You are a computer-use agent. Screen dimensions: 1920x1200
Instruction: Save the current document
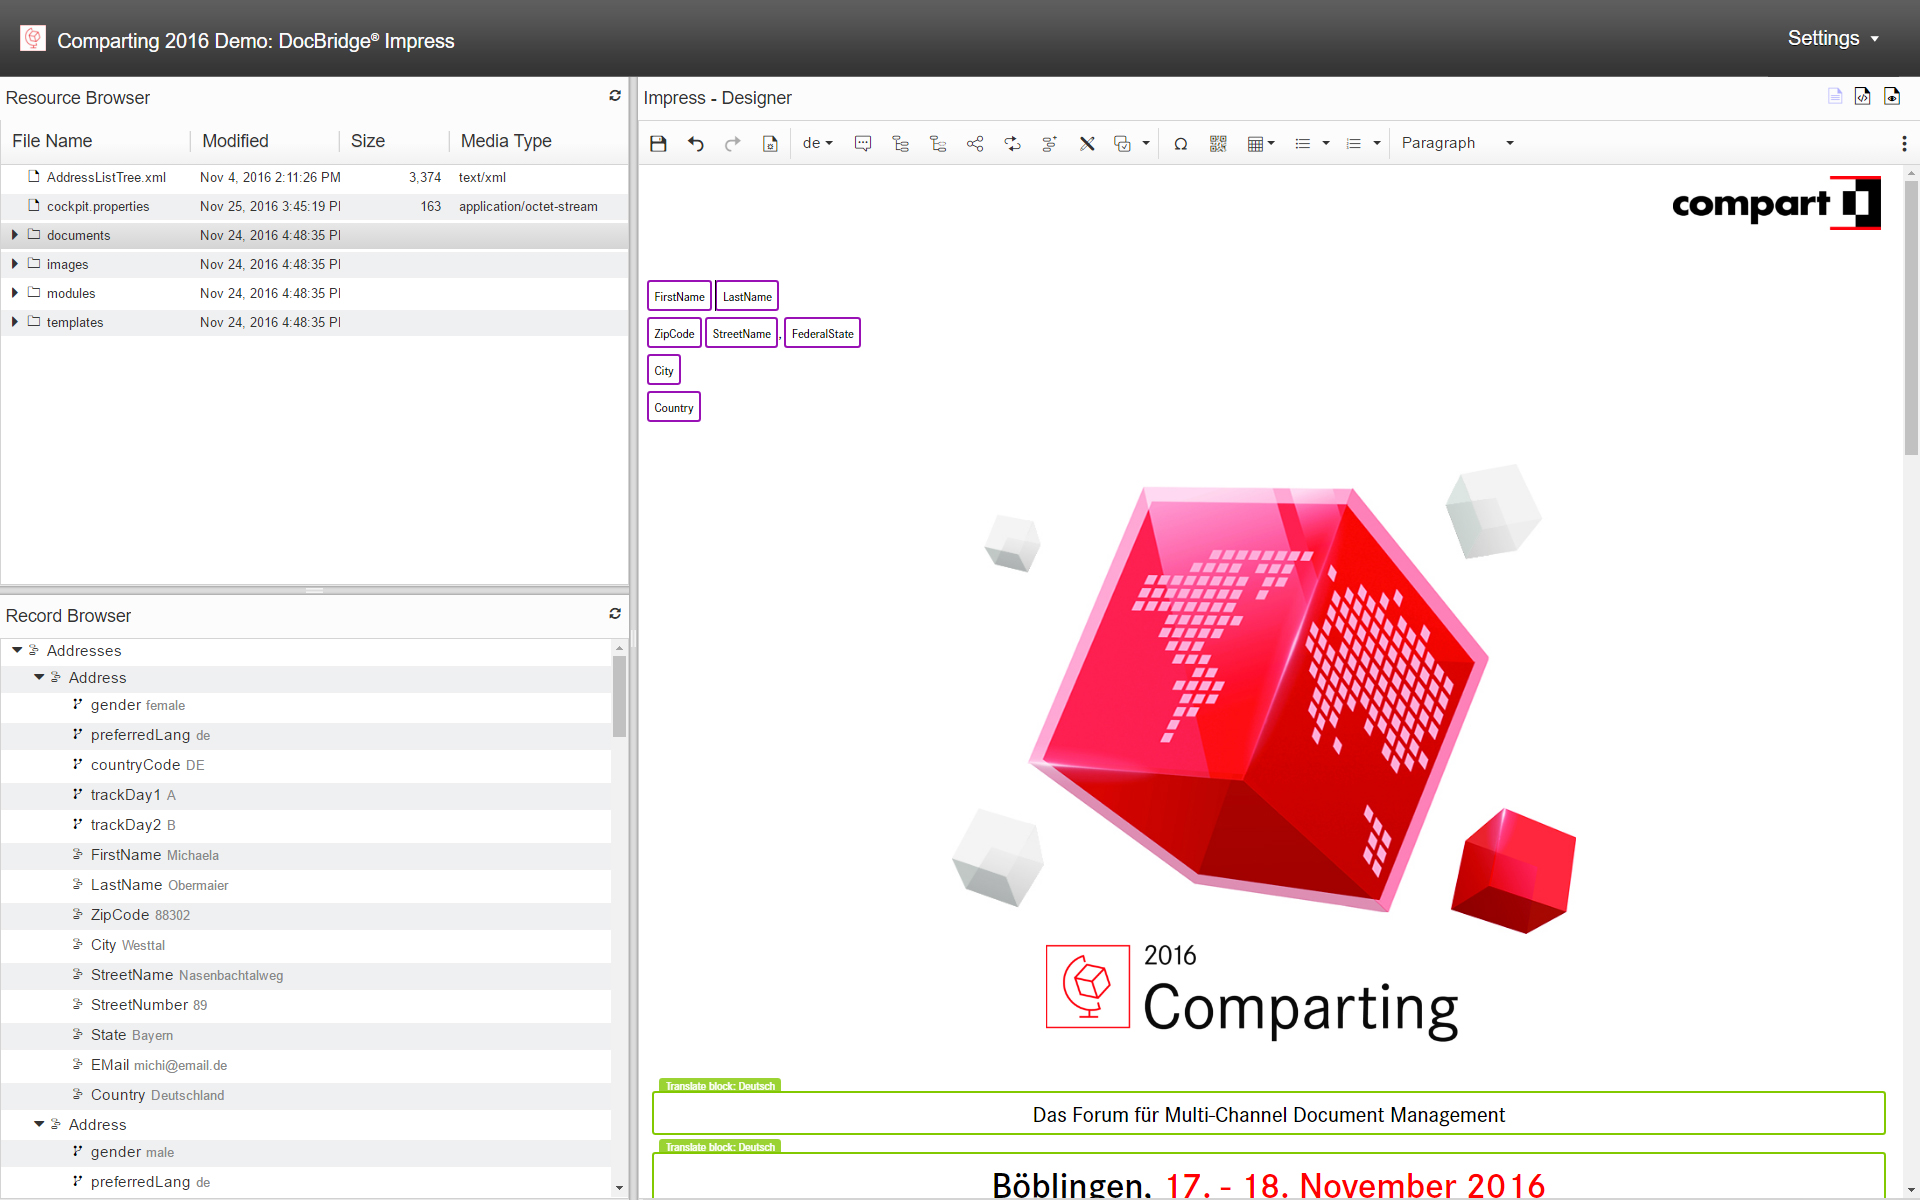pyautogui.click(x=658, y=143)
